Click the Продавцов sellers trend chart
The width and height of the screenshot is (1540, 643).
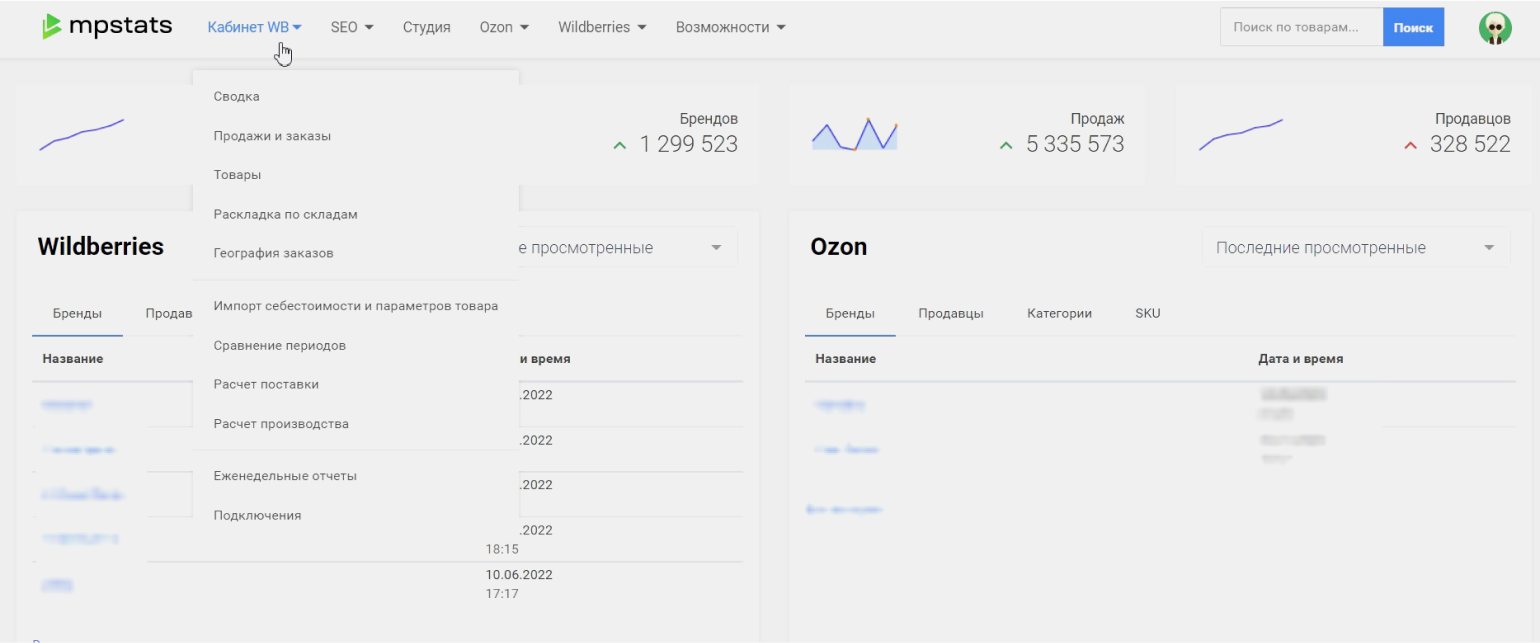[x=1240, y=136]
